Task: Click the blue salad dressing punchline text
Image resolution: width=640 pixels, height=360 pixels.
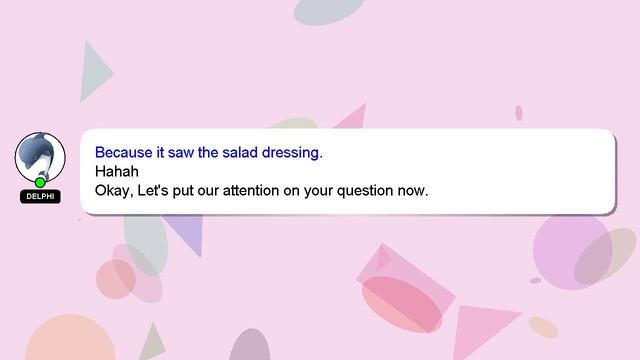Action: (209, 152)
